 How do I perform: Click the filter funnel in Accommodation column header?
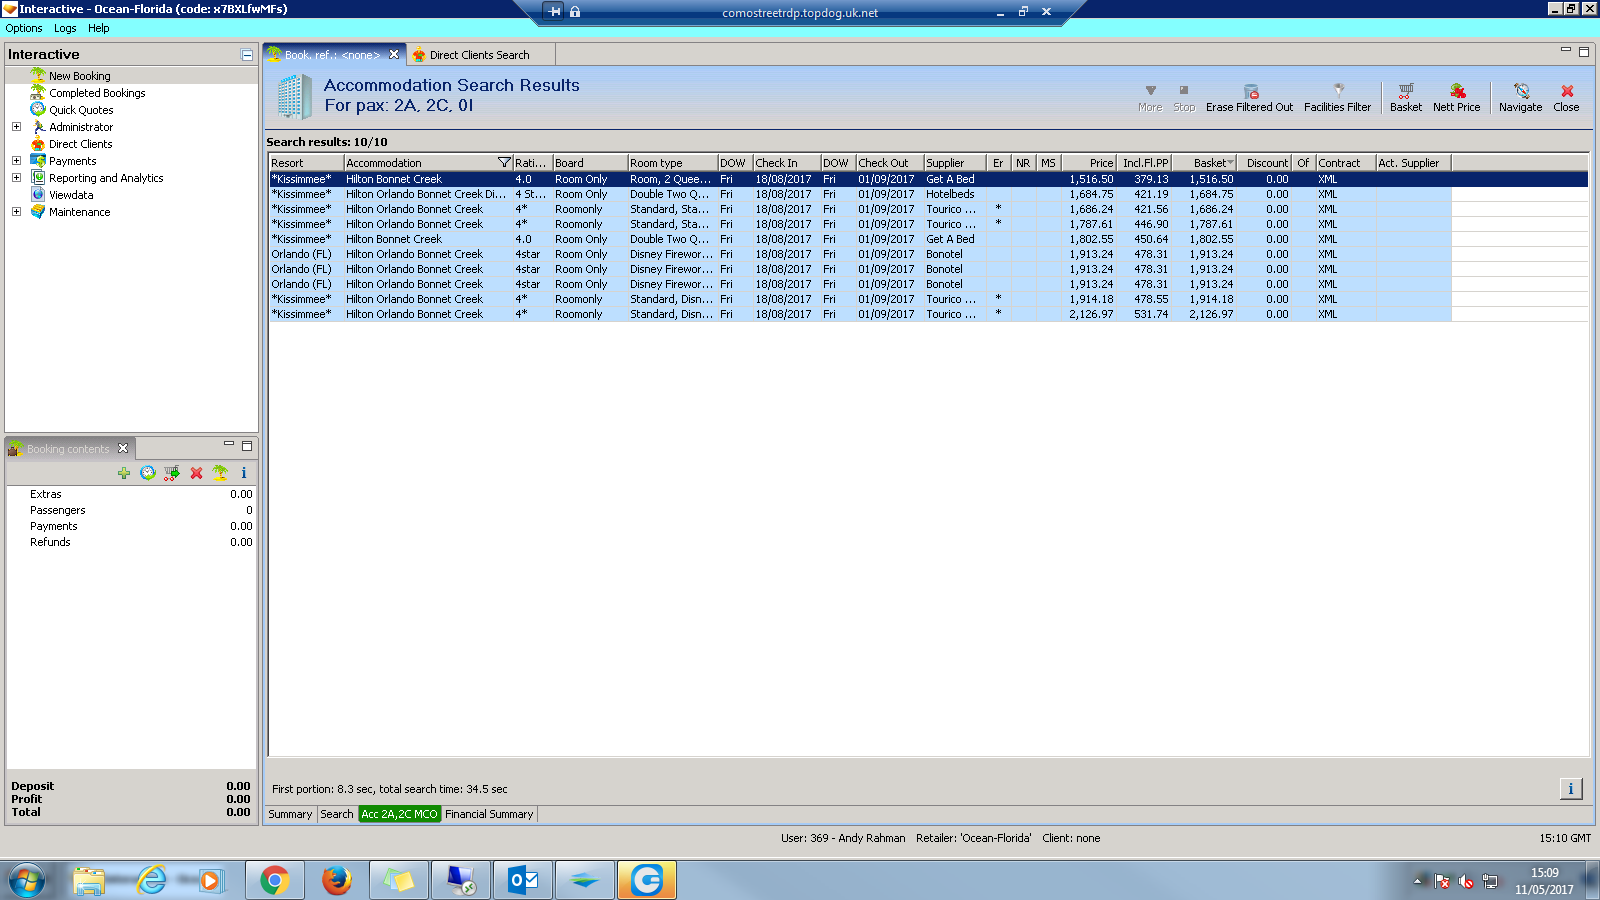(x=504, y=163)
